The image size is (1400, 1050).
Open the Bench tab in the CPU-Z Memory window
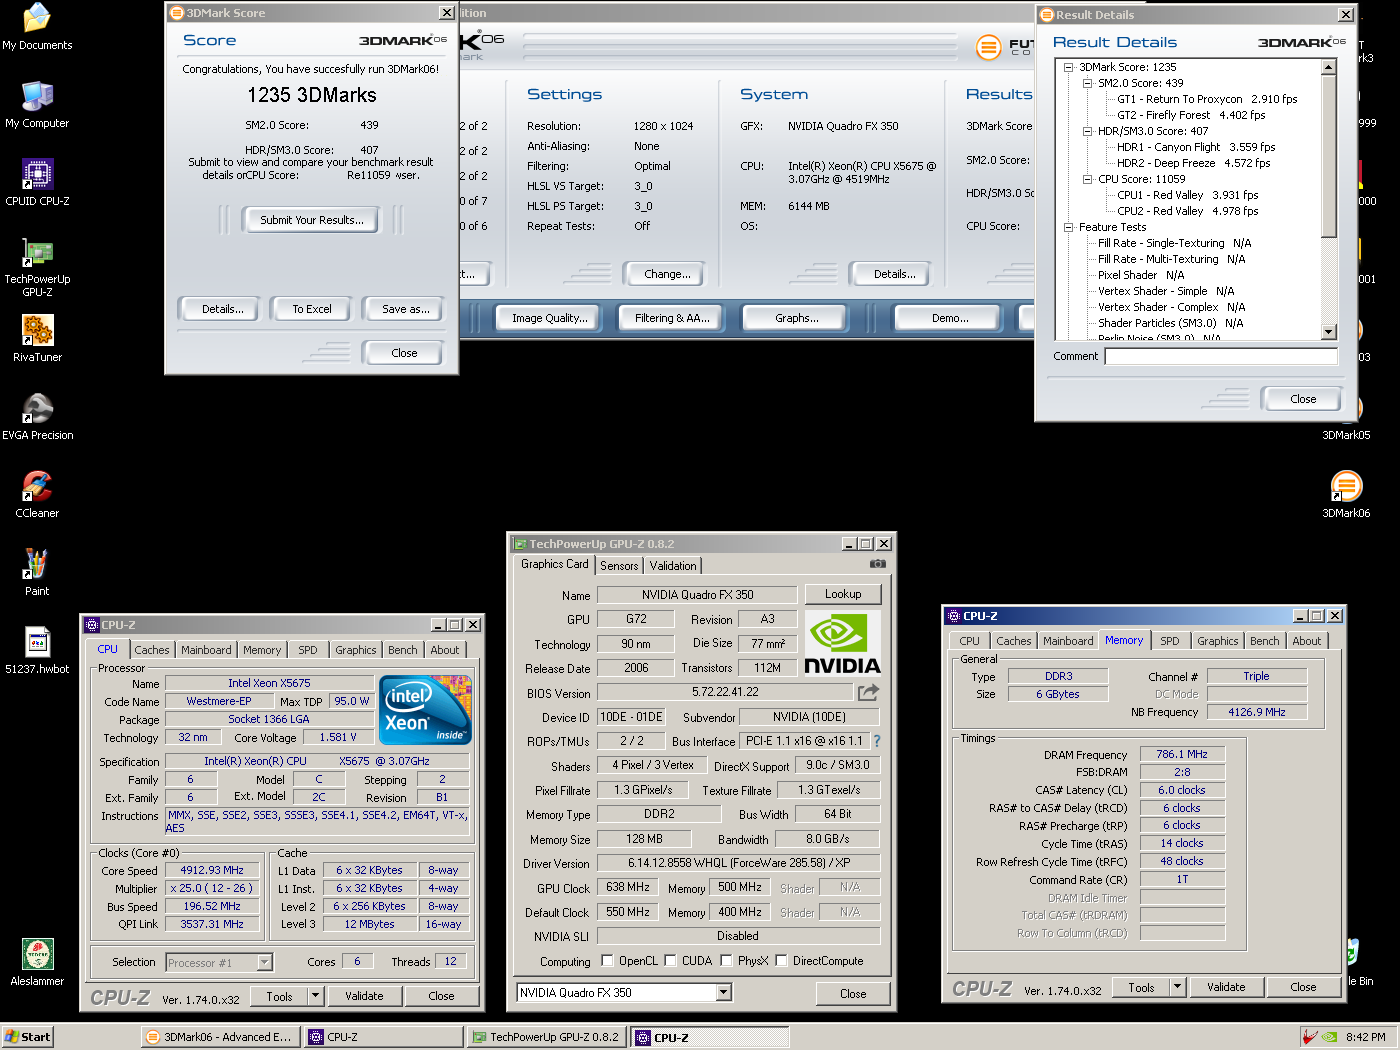tap(1264, 641)
